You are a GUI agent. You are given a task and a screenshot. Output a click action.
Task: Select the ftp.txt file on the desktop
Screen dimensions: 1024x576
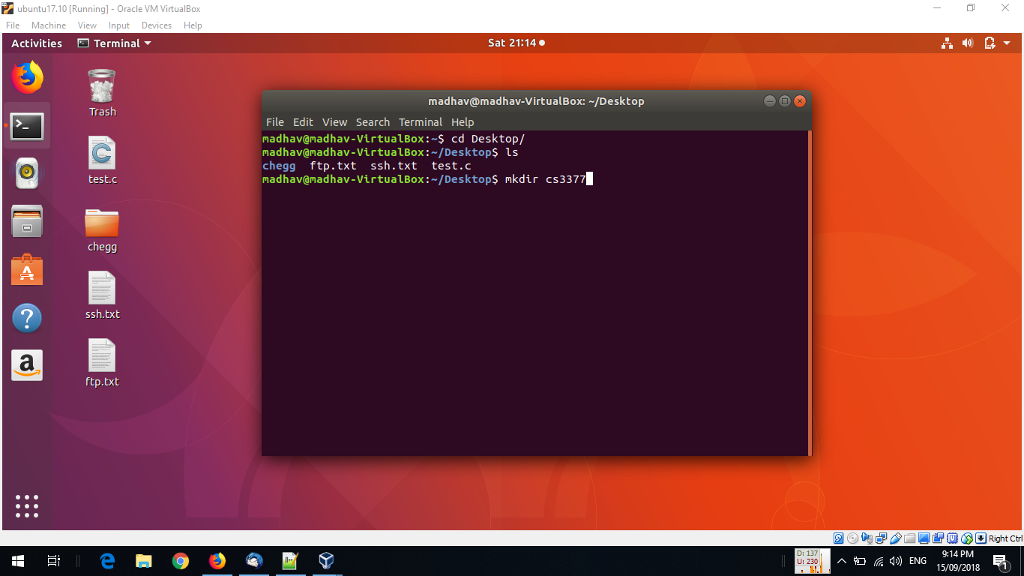pos(102,363)
